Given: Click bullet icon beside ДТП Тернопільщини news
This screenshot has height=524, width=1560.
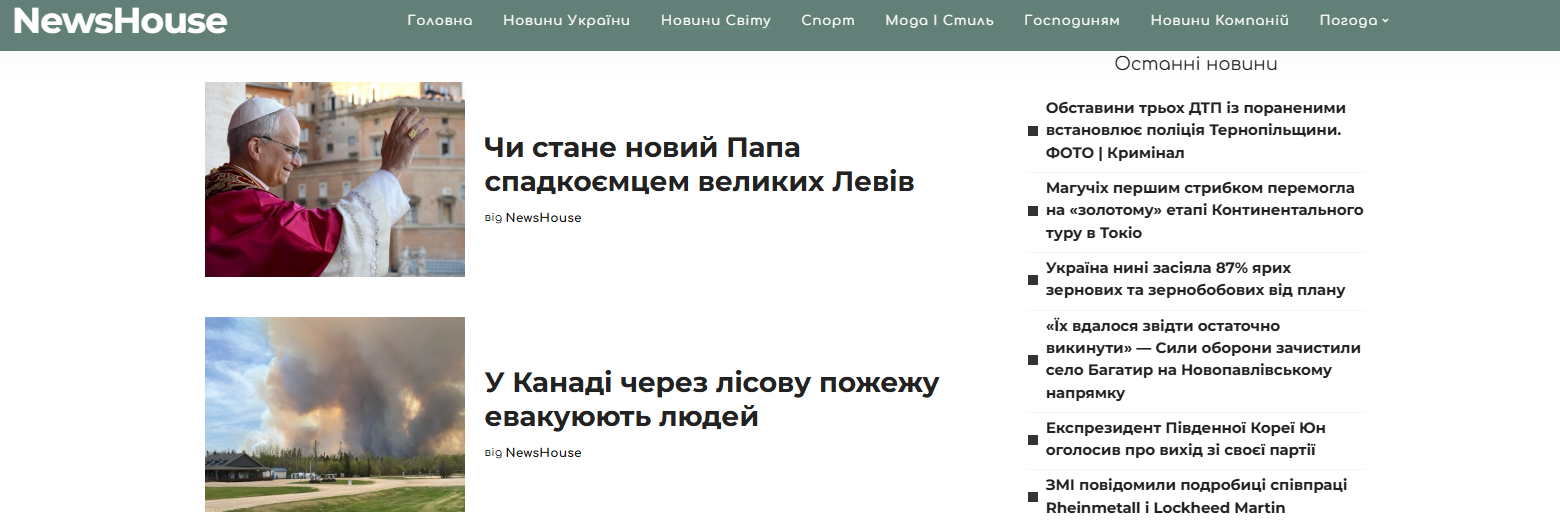Looking at the screenshot, I should tap(1033, 131).
